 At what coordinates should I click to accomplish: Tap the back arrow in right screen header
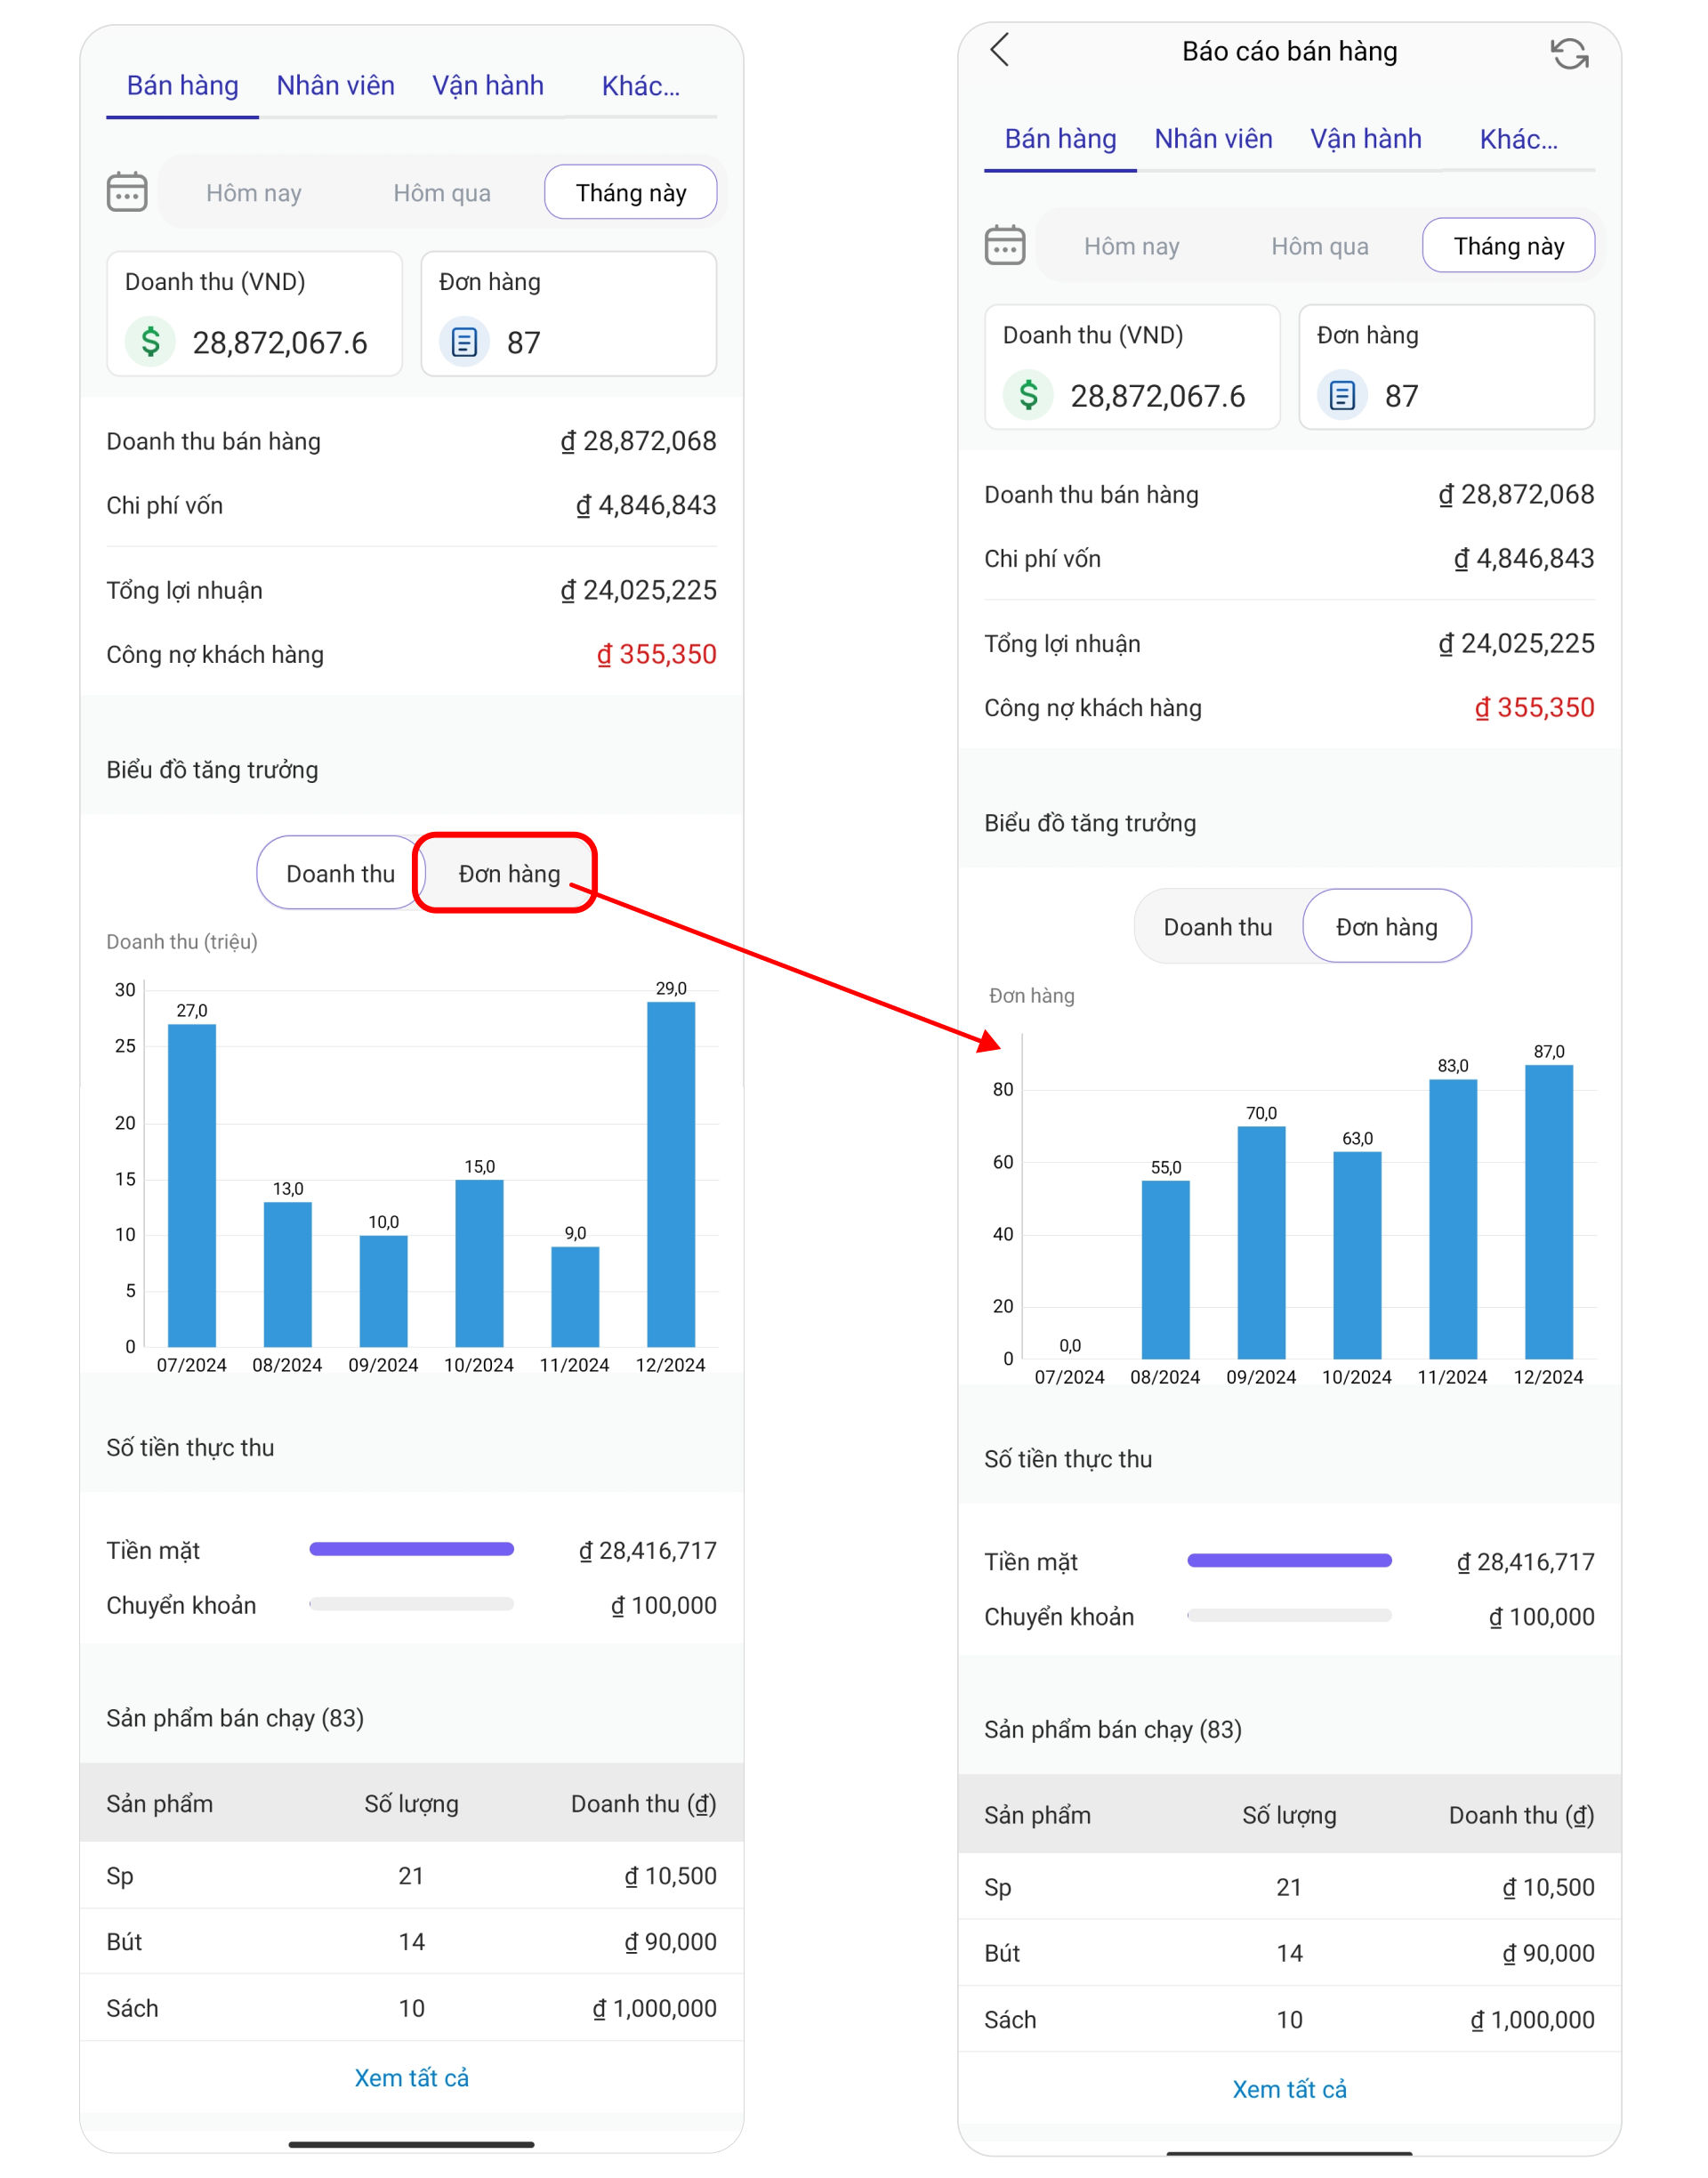tap(999, 49)
